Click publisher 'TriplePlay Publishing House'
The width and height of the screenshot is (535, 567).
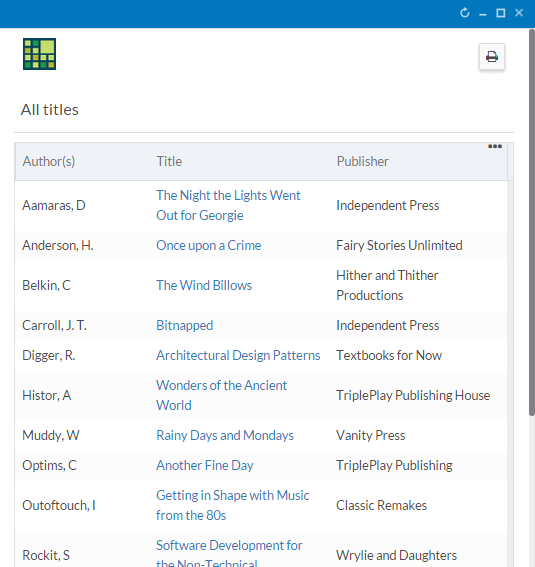413,395
